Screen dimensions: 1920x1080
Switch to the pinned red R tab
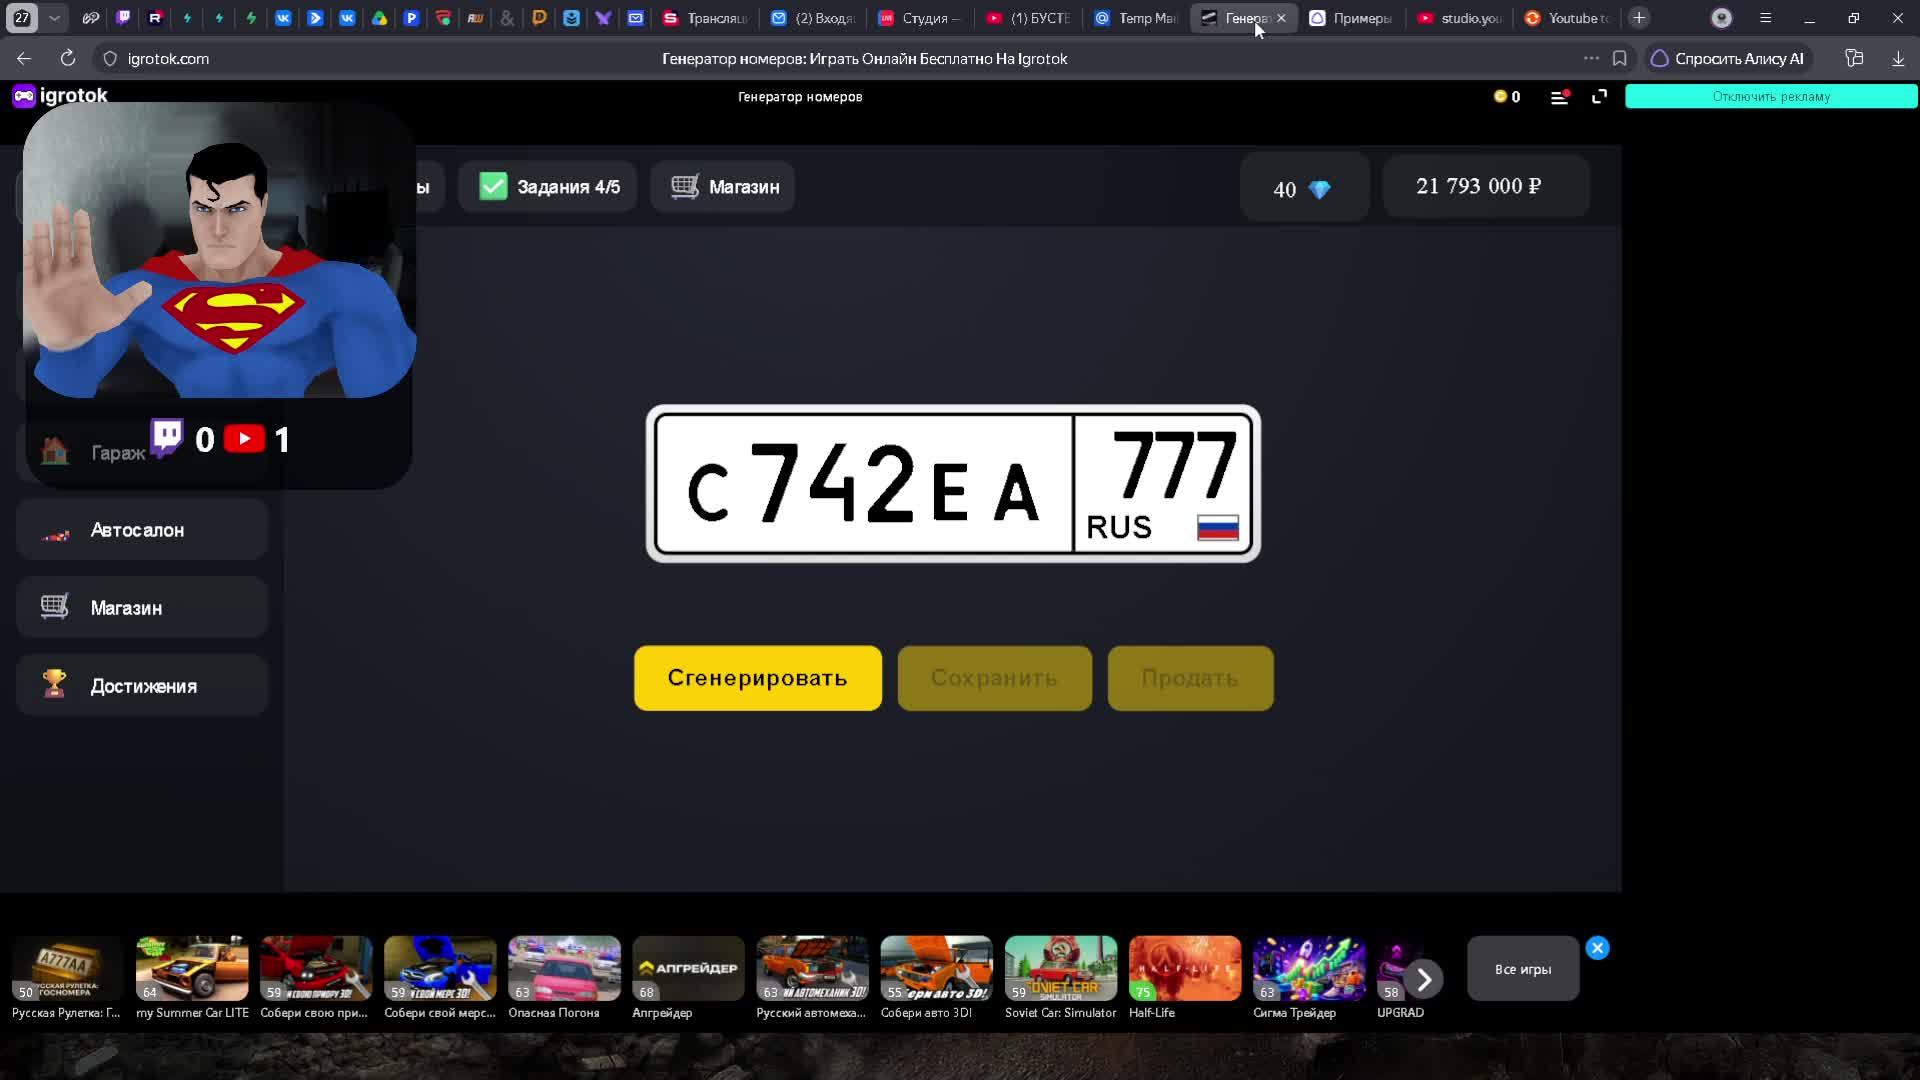click(x=155, y=18)
